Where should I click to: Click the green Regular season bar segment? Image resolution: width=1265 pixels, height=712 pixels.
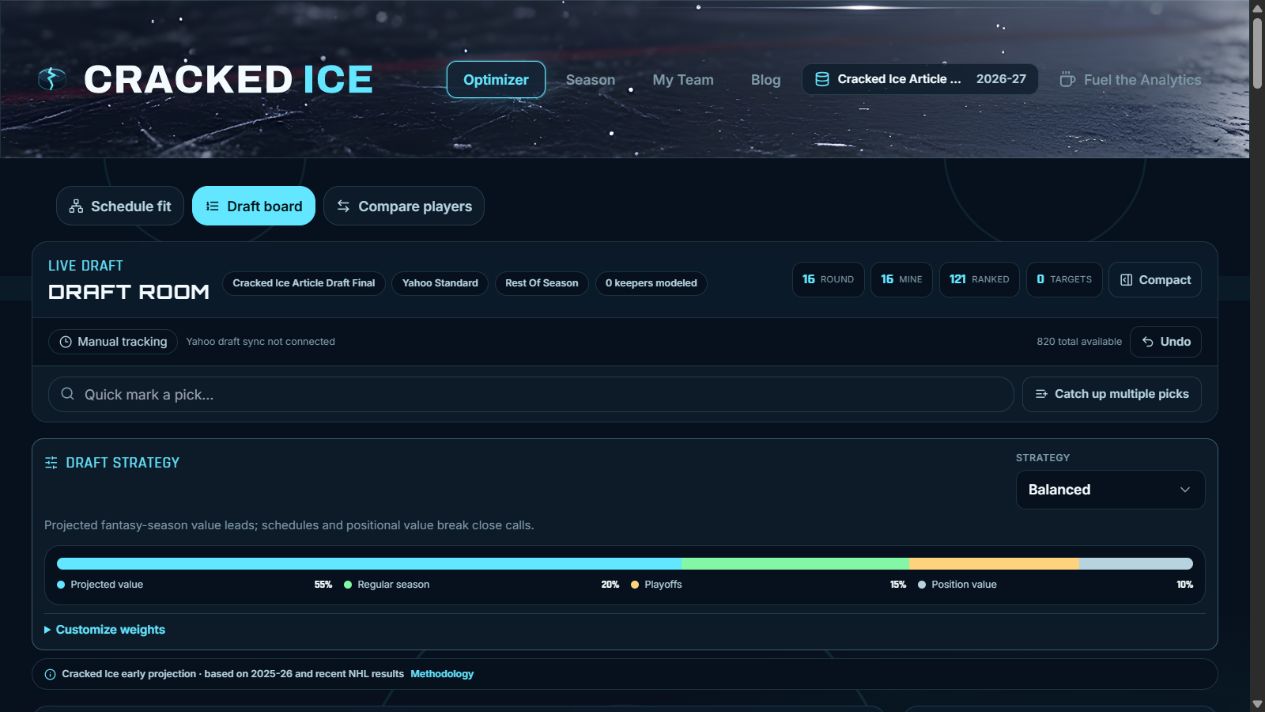[796, 564]
